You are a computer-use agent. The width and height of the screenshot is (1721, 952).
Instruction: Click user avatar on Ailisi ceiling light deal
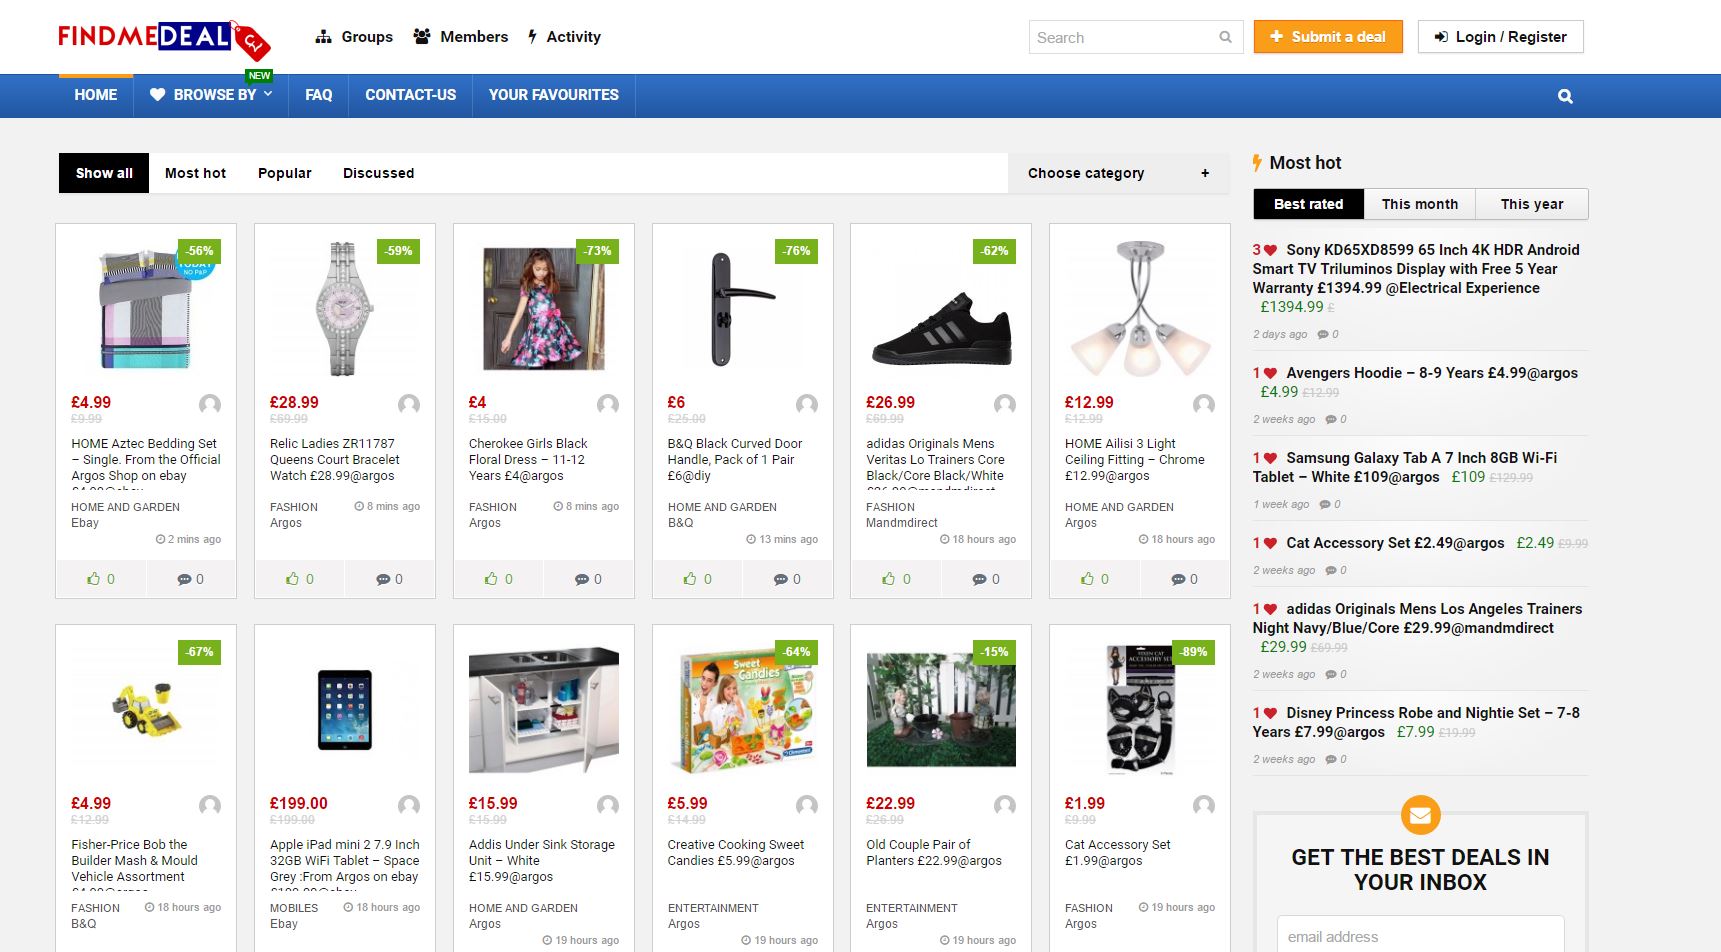coord(1204,404)
